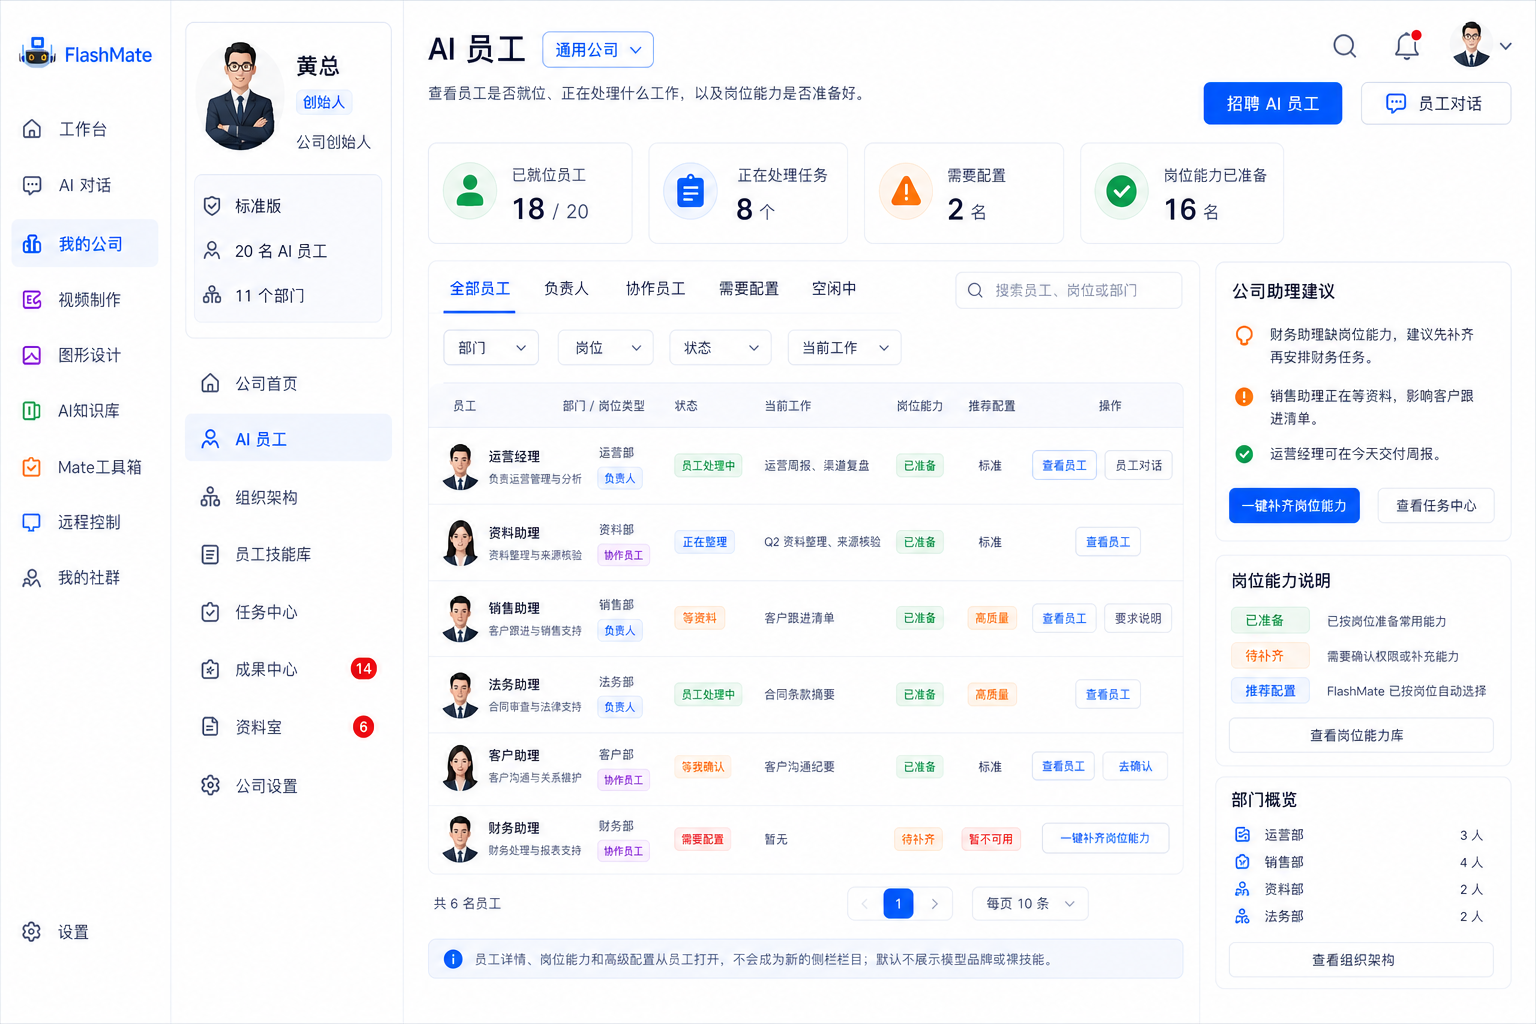Click the info icon in bottom notice bar
1536x1024 pixels.
453,959
